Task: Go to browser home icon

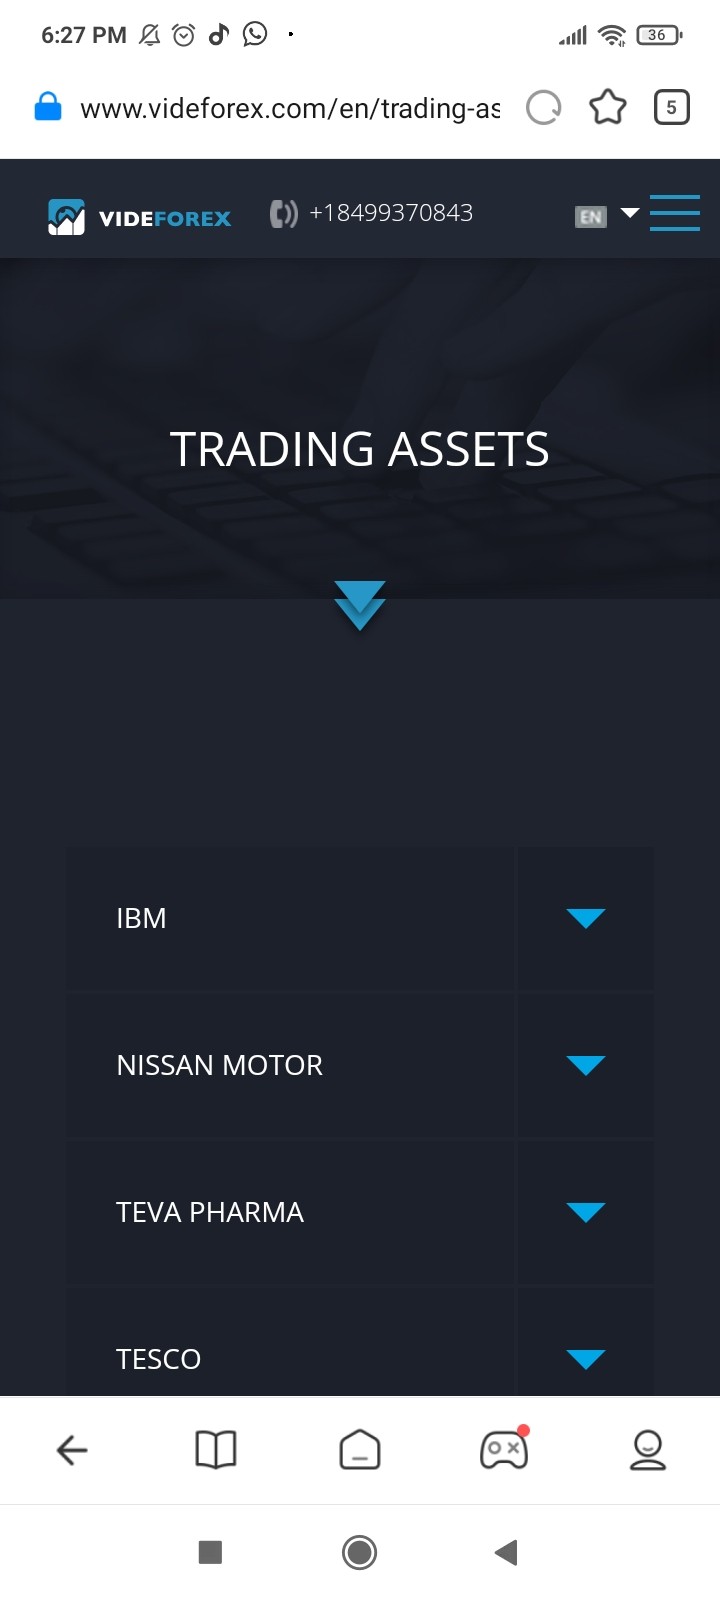Action: 360,1449
